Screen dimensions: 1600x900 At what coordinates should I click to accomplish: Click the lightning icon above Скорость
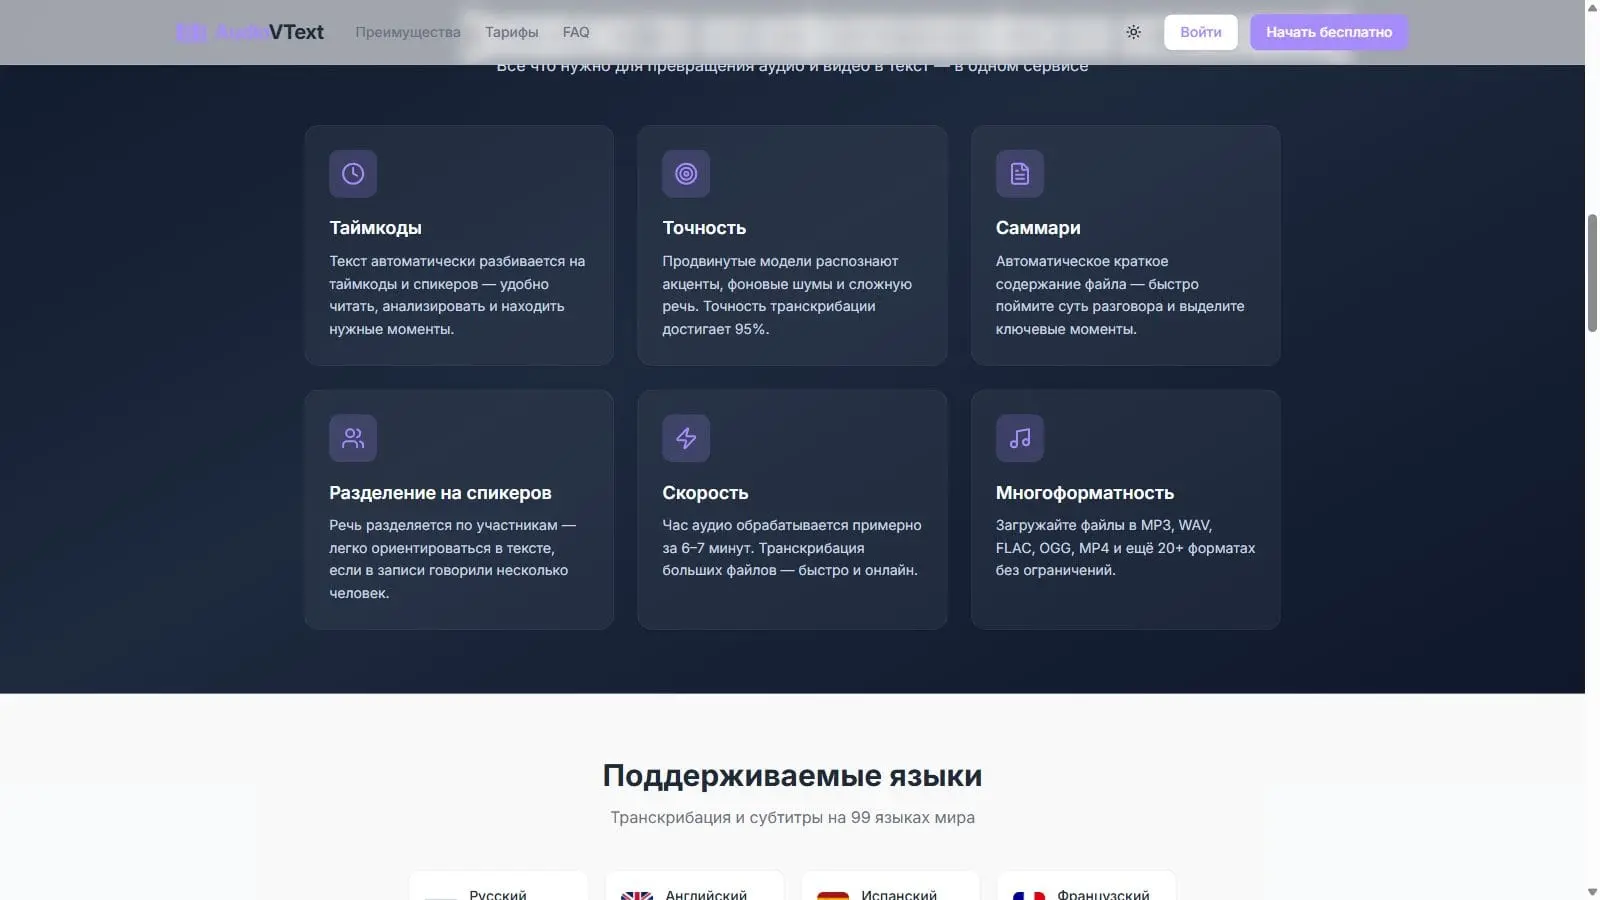pos(686,438)
